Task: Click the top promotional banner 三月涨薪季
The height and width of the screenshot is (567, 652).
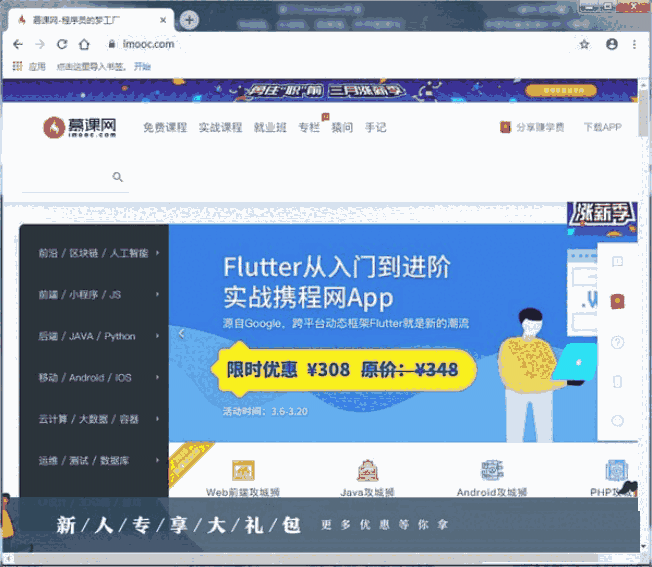Action: tap(320, 90)
